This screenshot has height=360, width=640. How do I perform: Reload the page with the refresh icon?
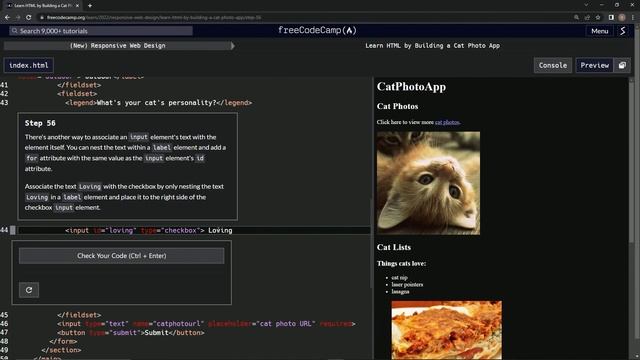pyautogui.click(x=29, y=18)
